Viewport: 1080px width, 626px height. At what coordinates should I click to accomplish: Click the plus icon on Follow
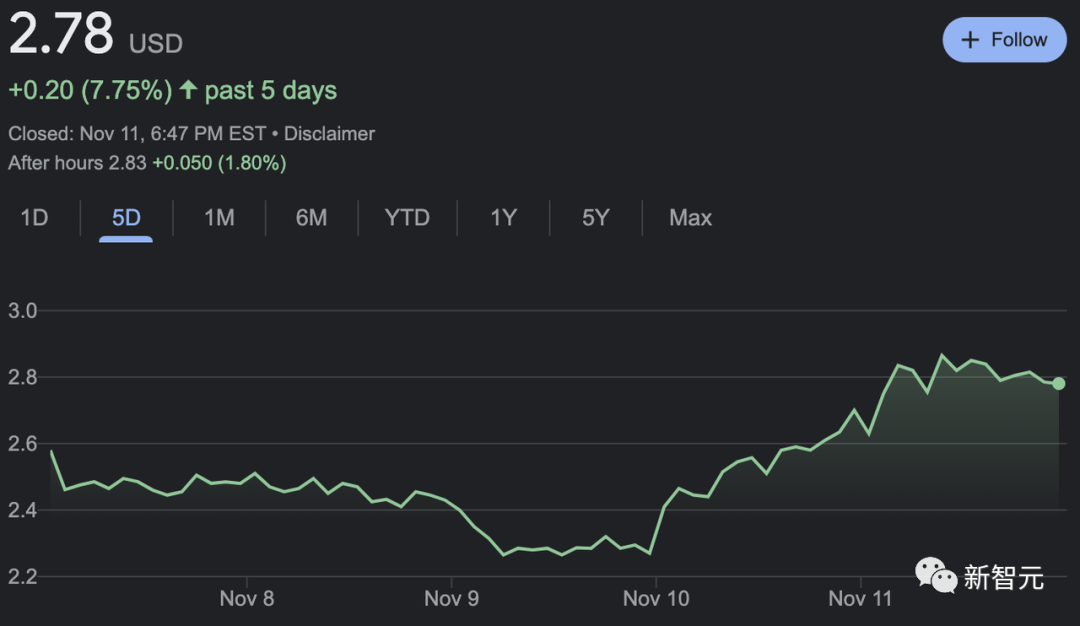[969, 40]
